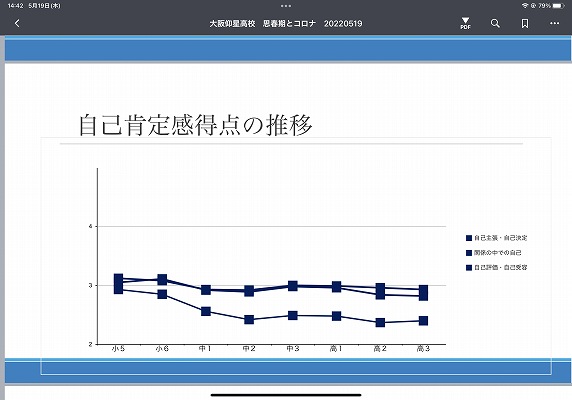Bookmark this page with the bookmark icon
The image size is (572, 400).
(525, 23)
